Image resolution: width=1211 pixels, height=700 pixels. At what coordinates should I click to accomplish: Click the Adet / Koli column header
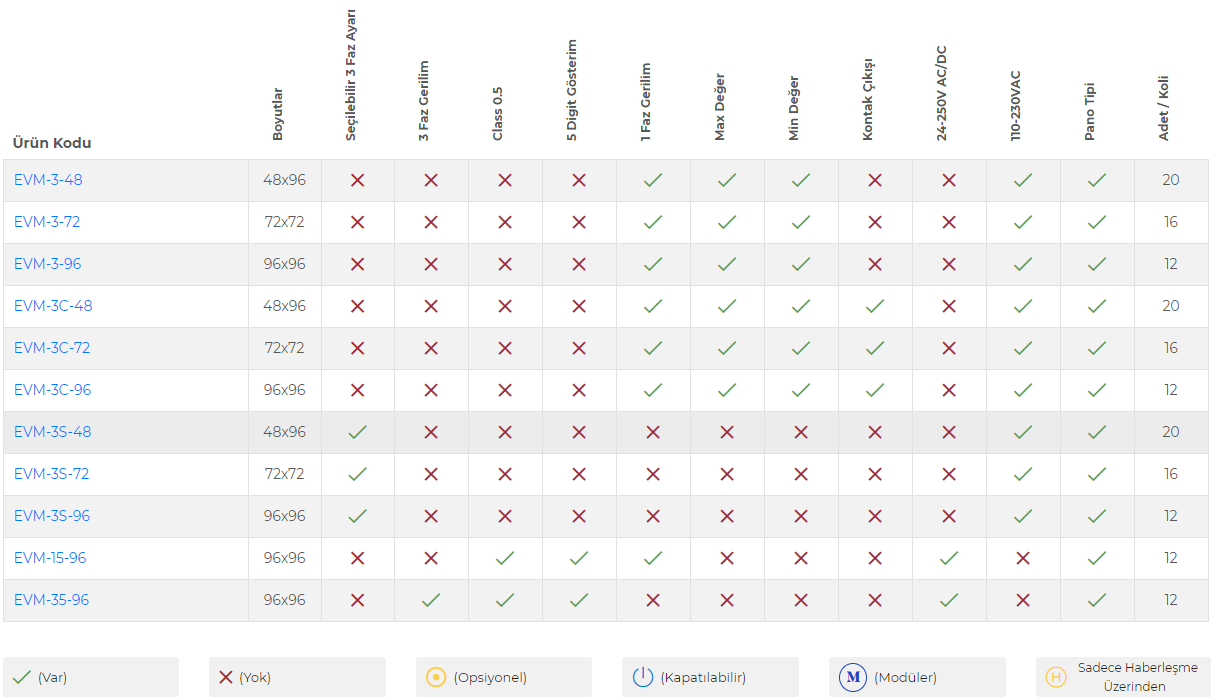tap(1164, 107)
